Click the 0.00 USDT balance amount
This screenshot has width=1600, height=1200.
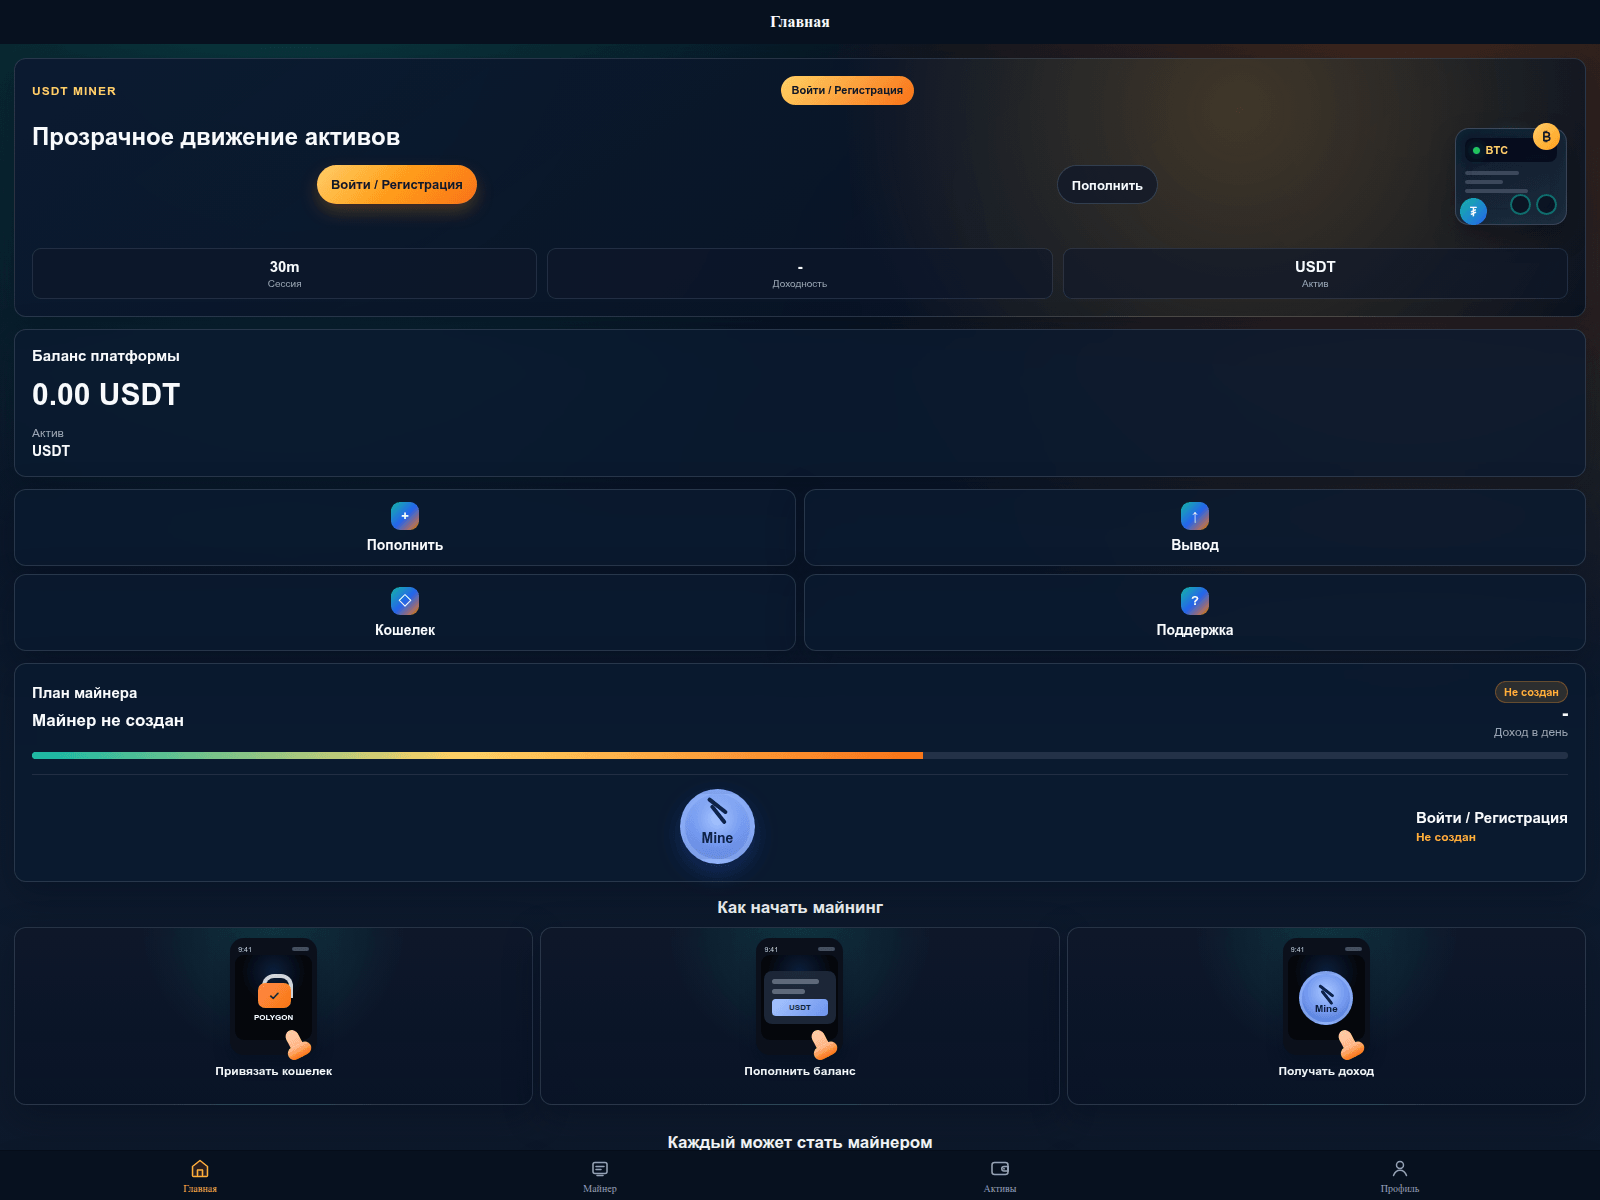pos(106,395)
